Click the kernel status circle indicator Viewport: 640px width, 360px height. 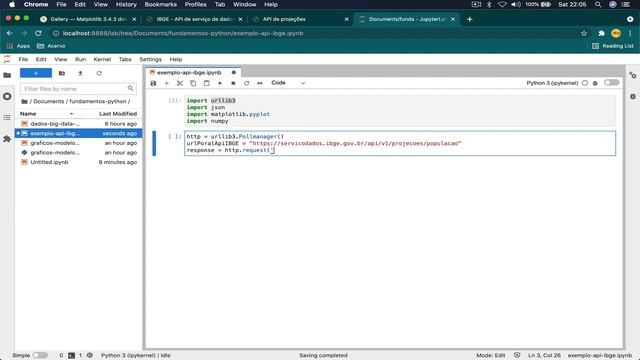(585, 83)
